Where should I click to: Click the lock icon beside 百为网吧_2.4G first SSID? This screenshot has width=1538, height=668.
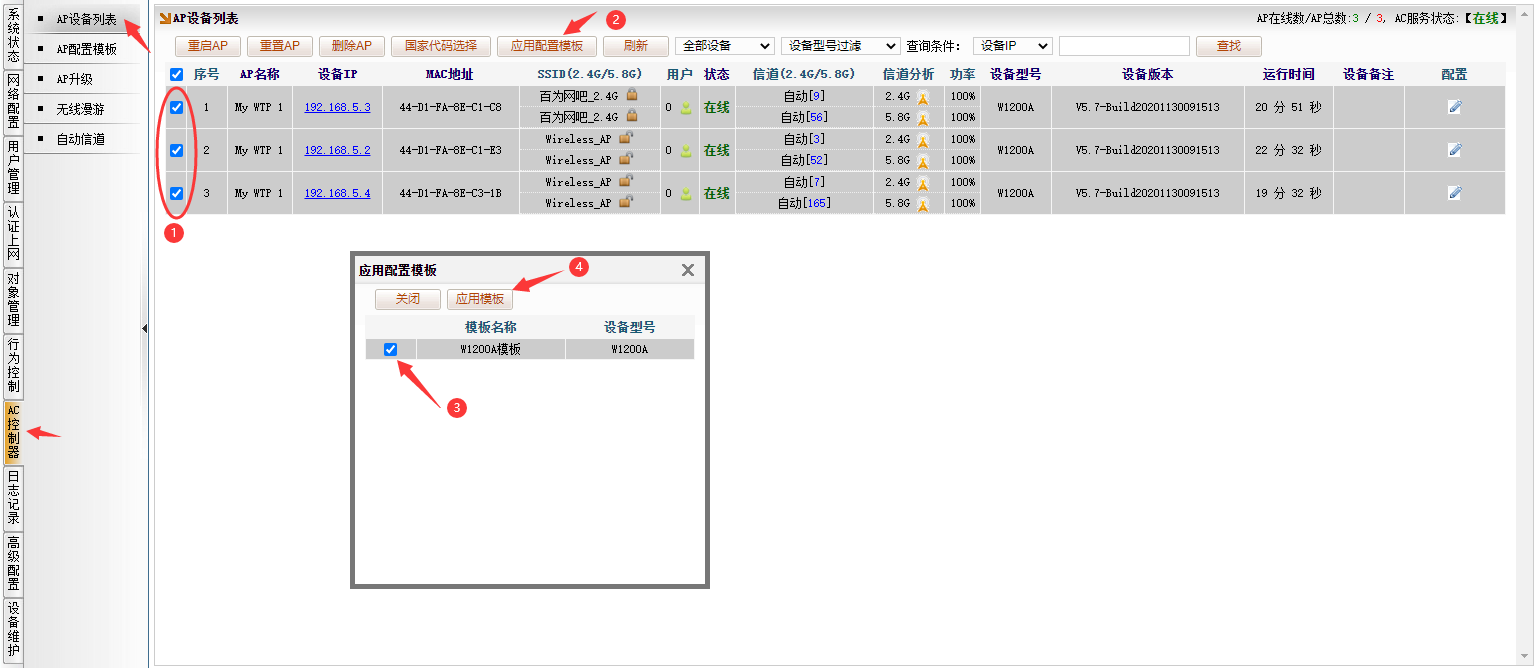632,96
